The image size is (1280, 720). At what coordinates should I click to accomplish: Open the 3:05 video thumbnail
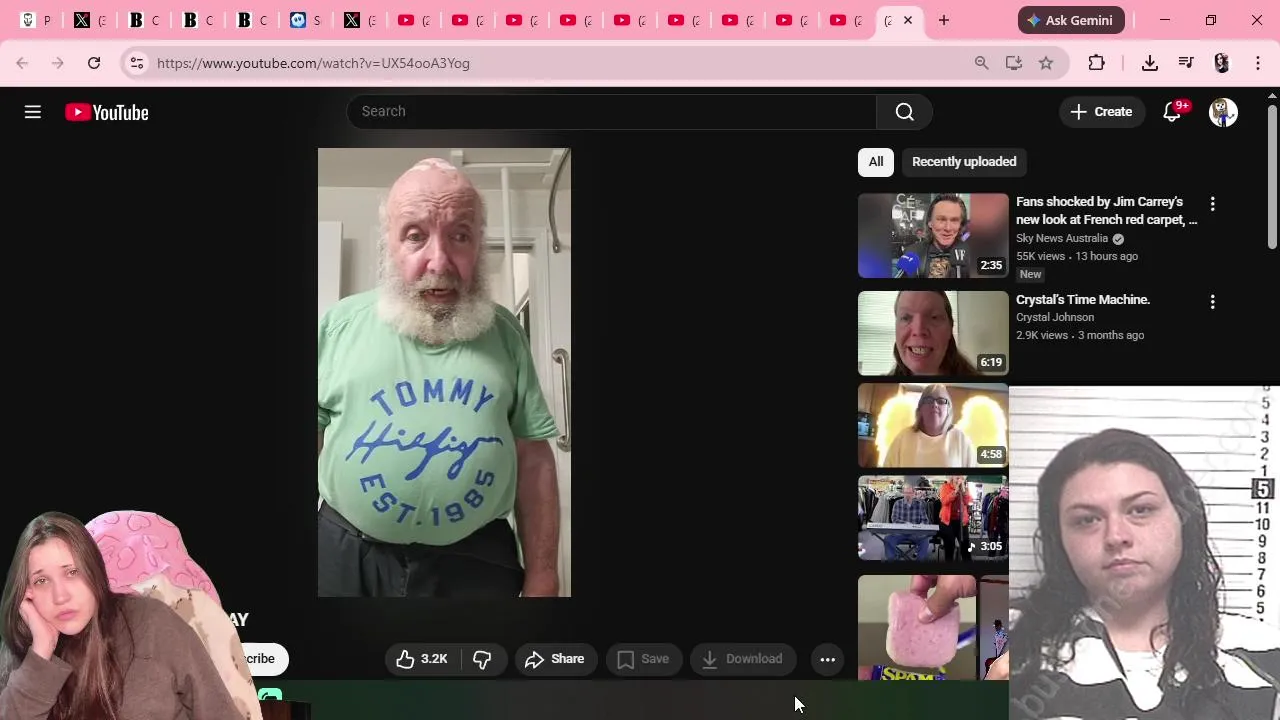pos(933,517)
